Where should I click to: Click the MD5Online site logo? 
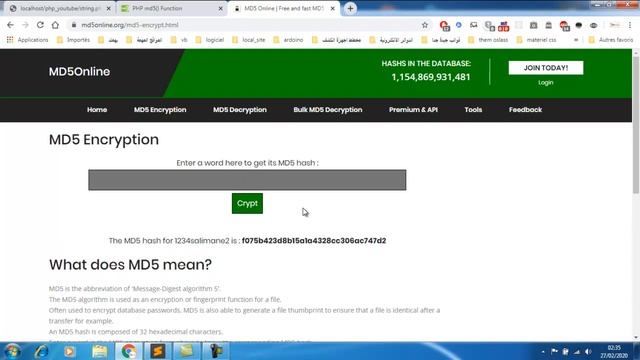tap(79, 72)
